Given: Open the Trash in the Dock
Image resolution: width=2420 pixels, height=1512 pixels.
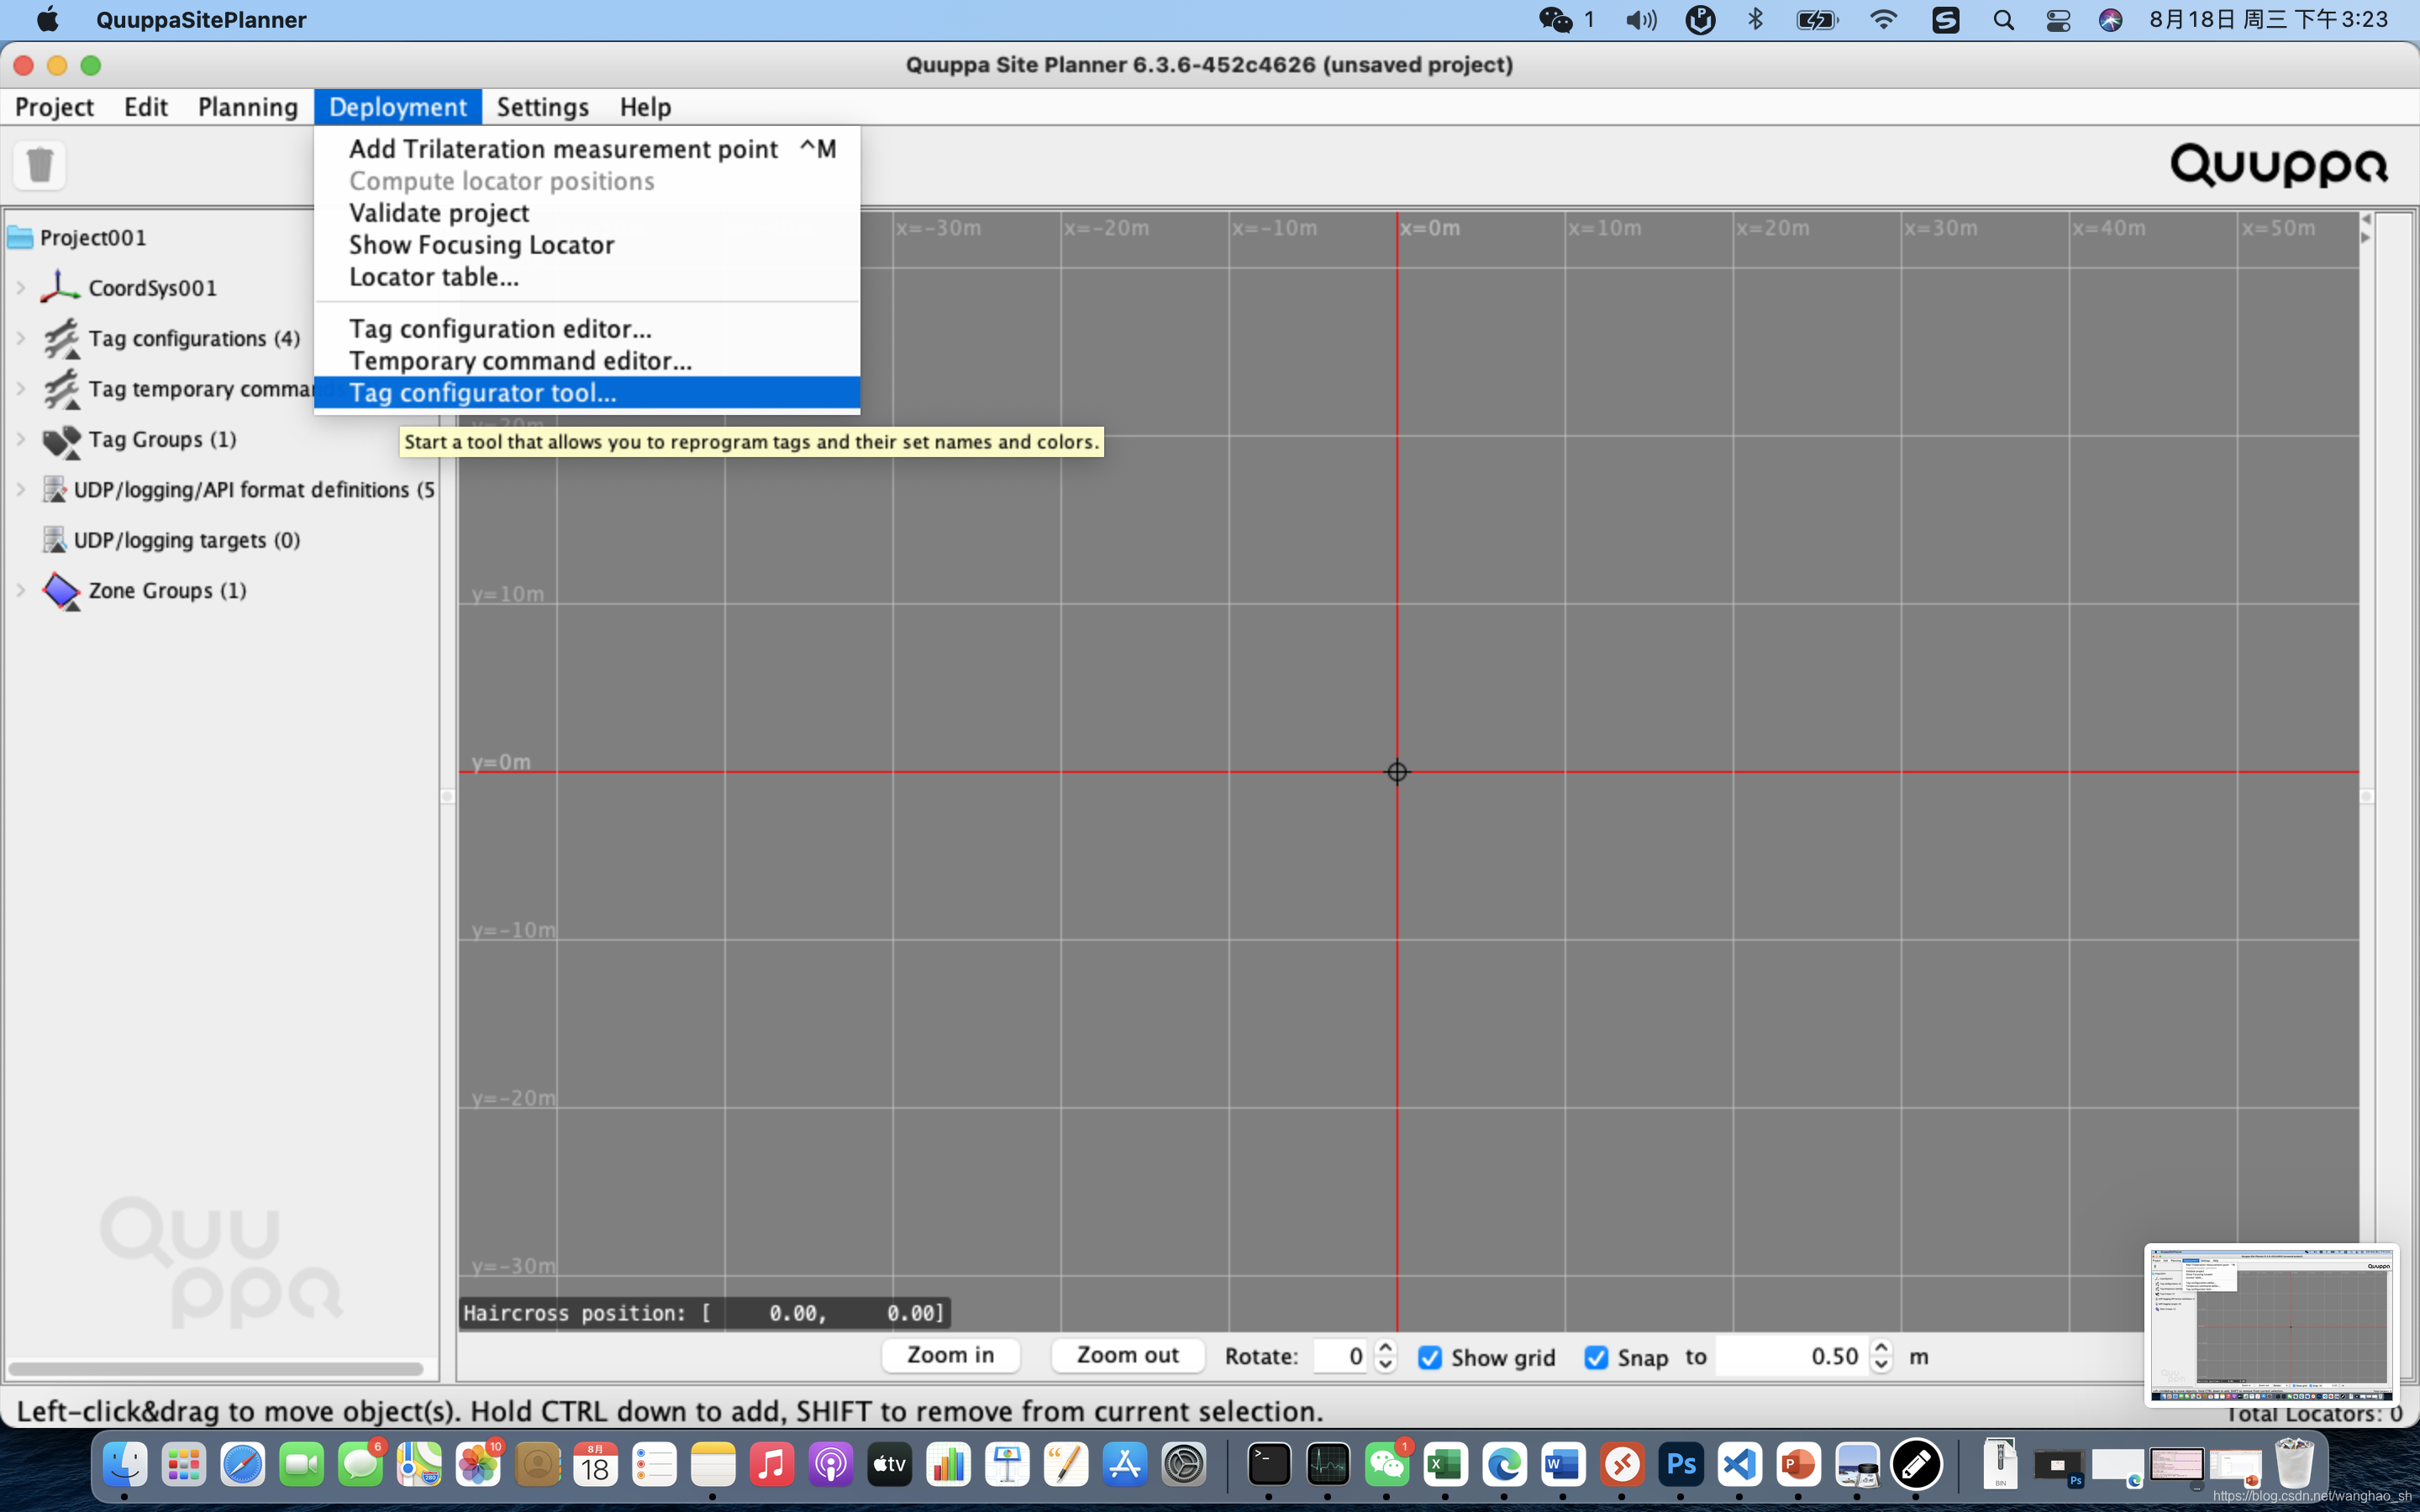Looking at the screenshot, I should coord(2294,1464).
